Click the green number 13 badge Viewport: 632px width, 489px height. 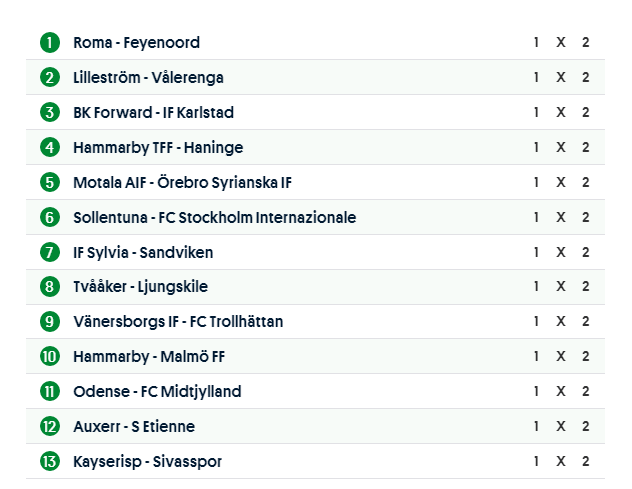click(x=50, y=461)
